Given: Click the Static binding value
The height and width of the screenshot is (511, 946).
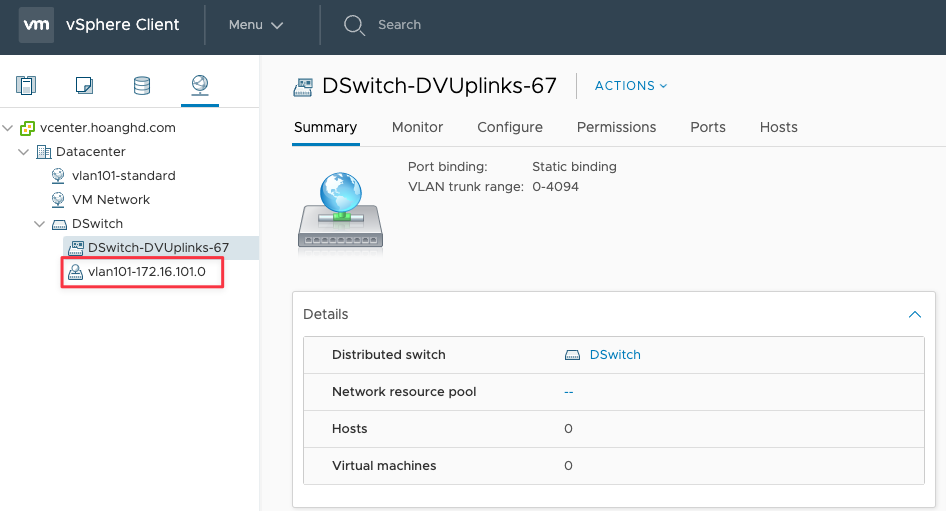Looking at the screenshot, I should tap(574, 167).
